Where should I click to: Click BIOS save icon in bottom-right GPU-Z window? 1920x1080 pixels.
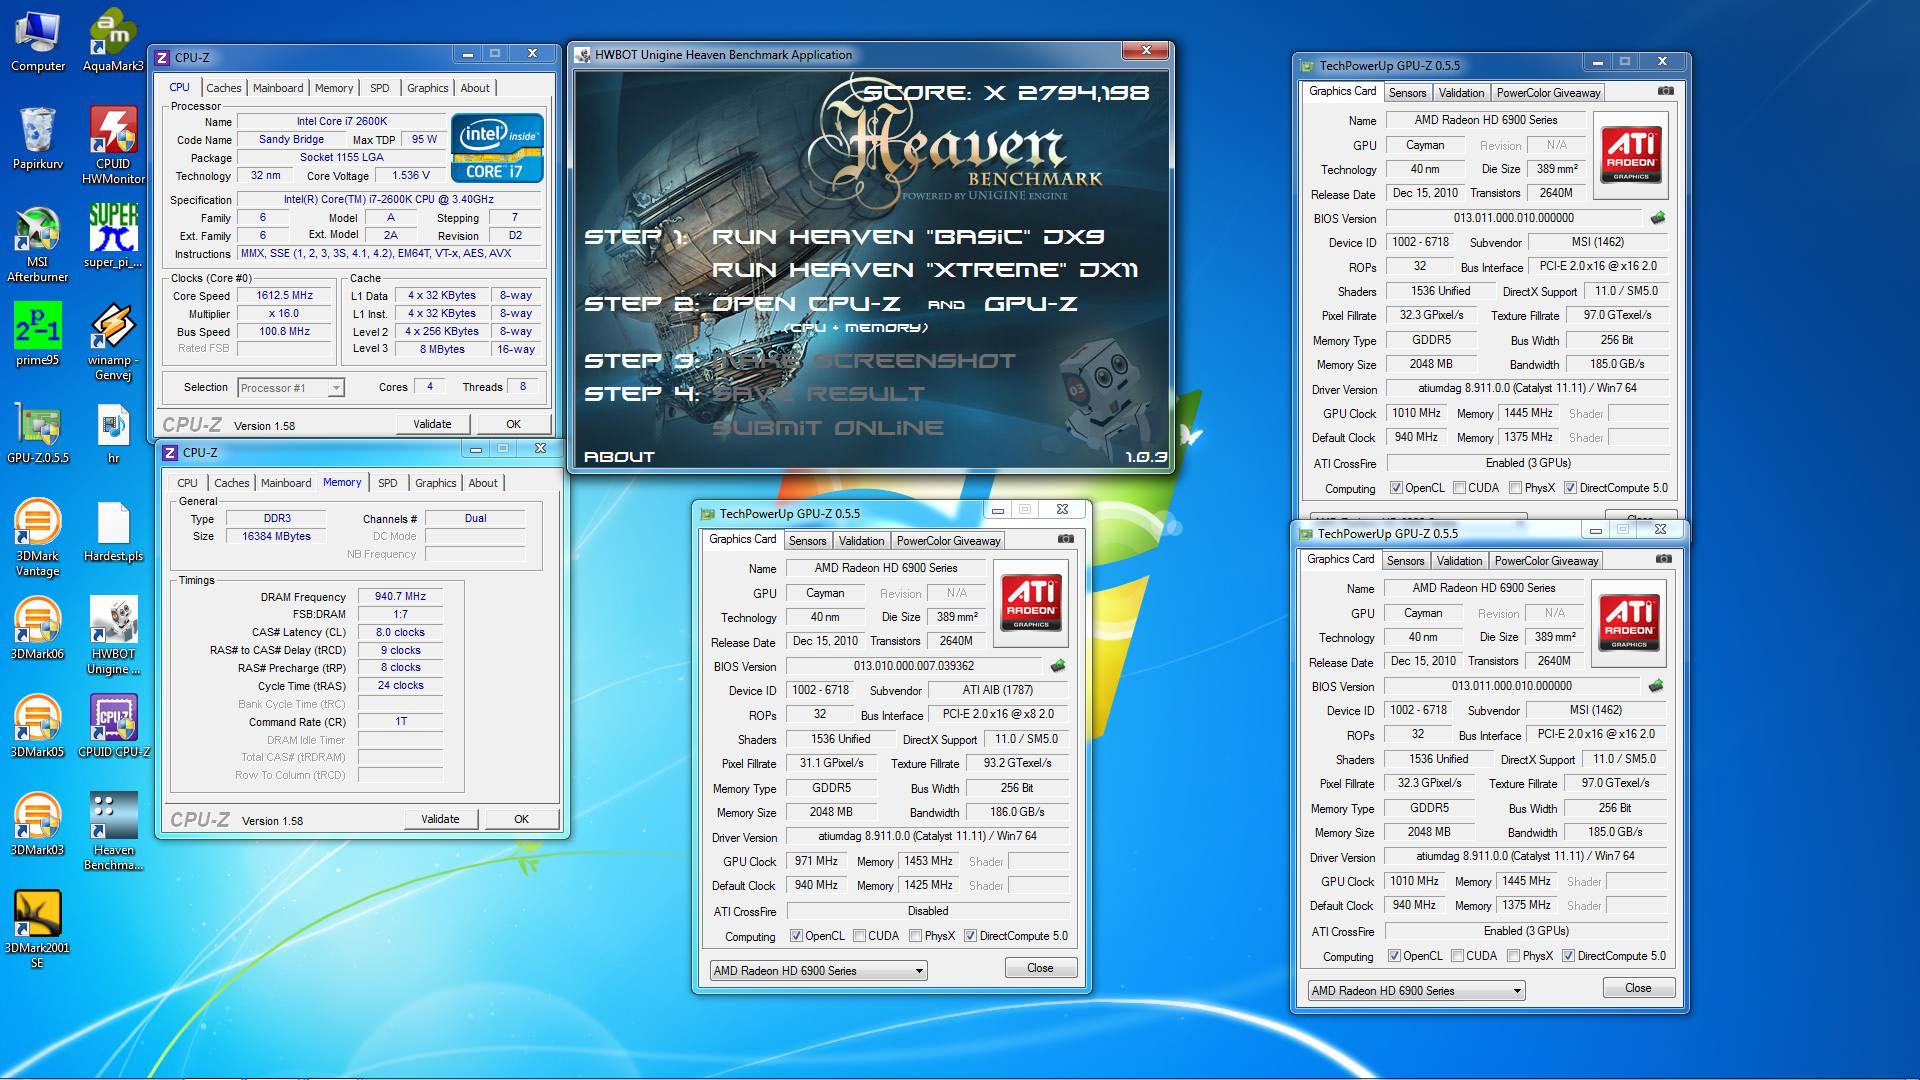[x=1656, y=686]
